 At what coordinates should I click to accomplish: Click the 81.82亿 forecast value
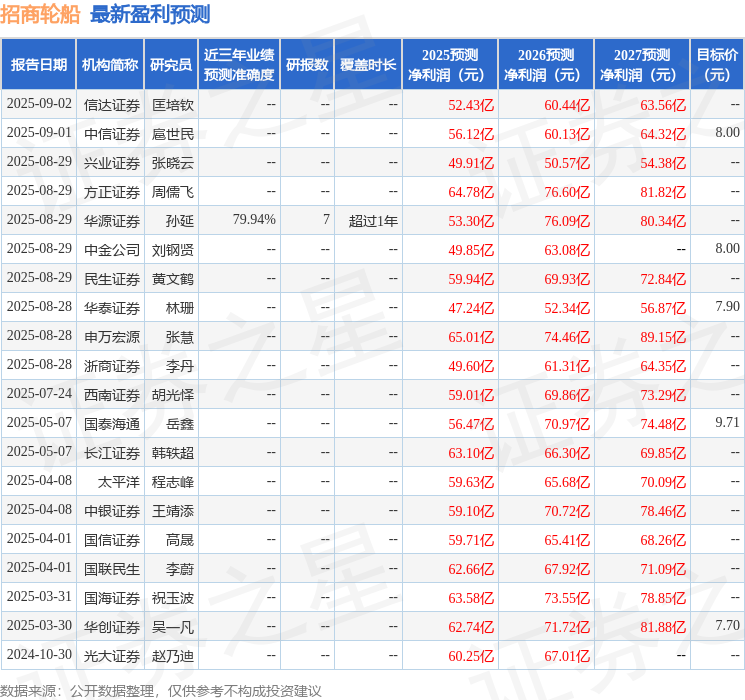[663, 192]
